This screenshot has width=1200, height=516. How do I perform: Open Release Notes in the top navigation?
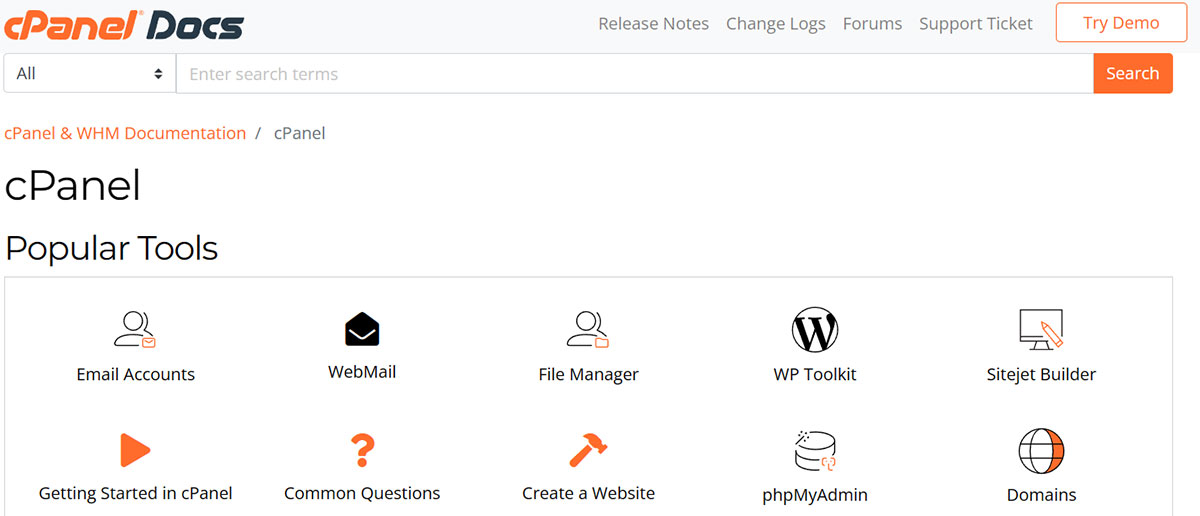653,24
